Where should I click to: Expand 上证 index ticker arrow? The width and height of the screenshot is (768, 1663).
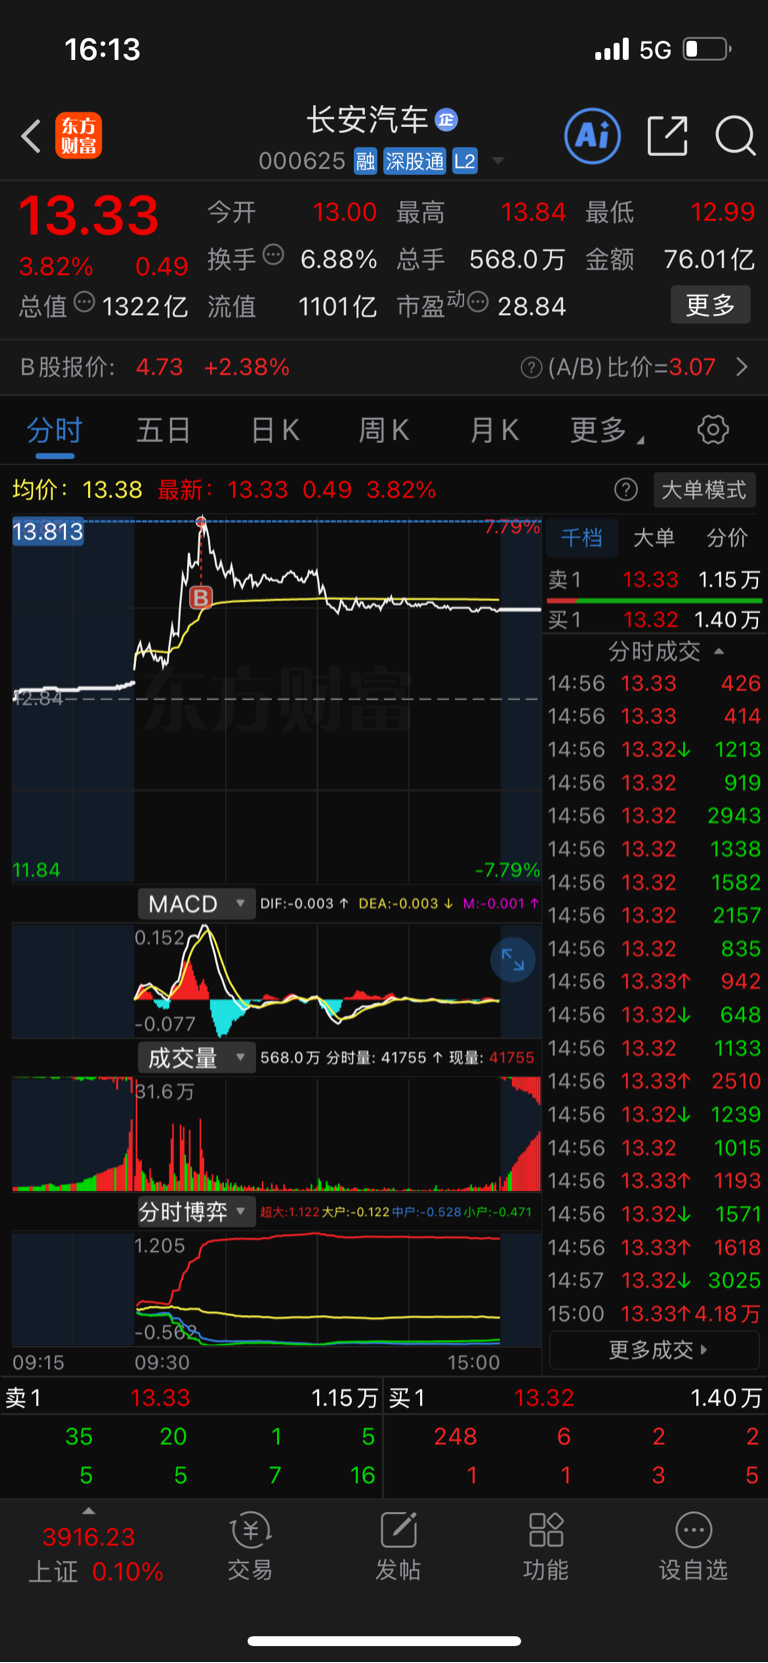point(89,1511)
